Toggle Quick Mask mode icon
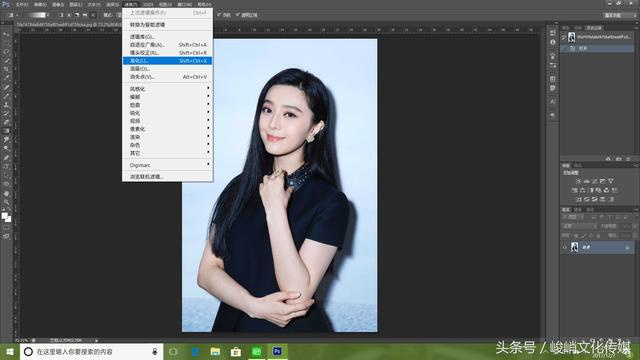This screenshot has width=640, height=360. (x=6, y=228)
